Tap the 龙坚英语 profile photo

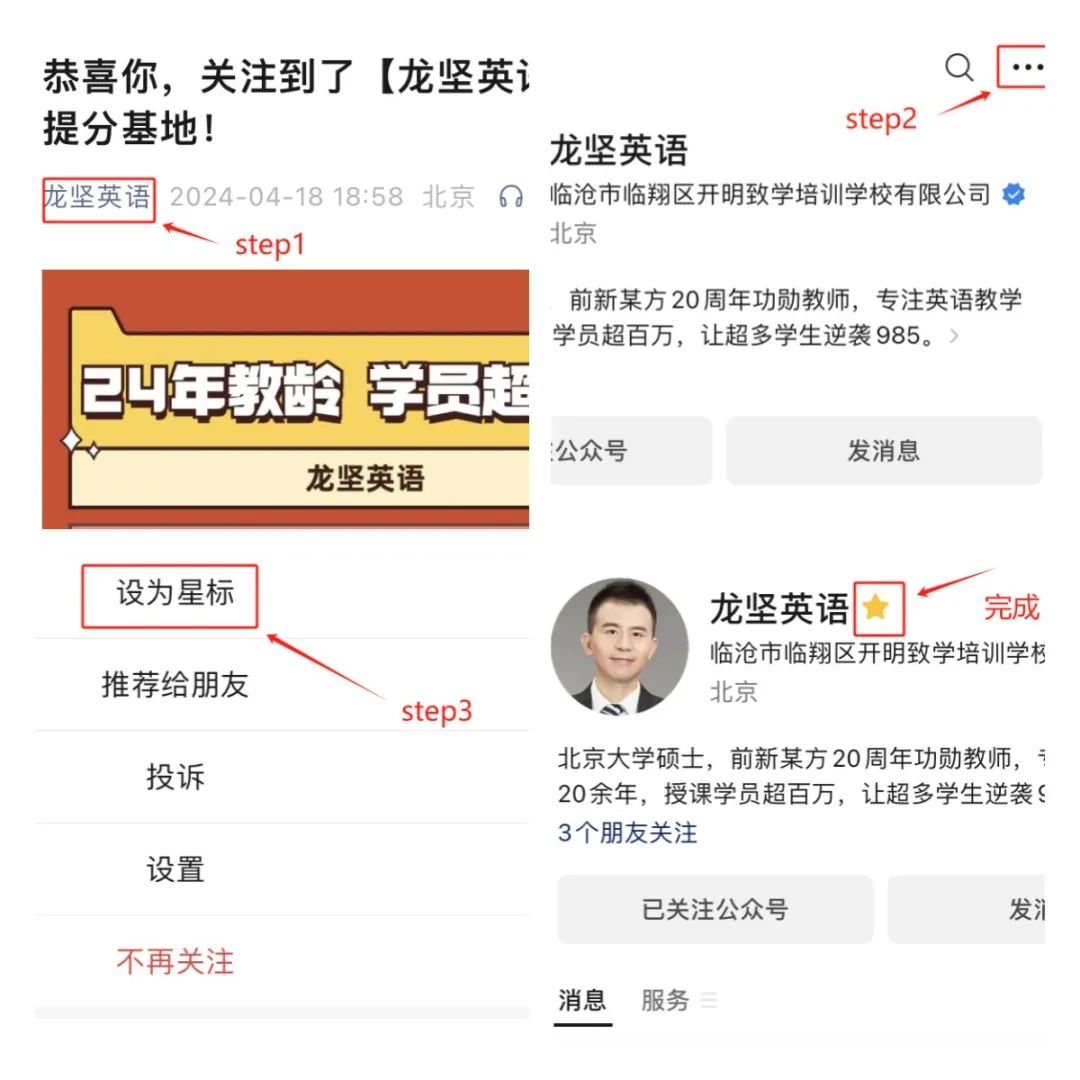[620, 646]
